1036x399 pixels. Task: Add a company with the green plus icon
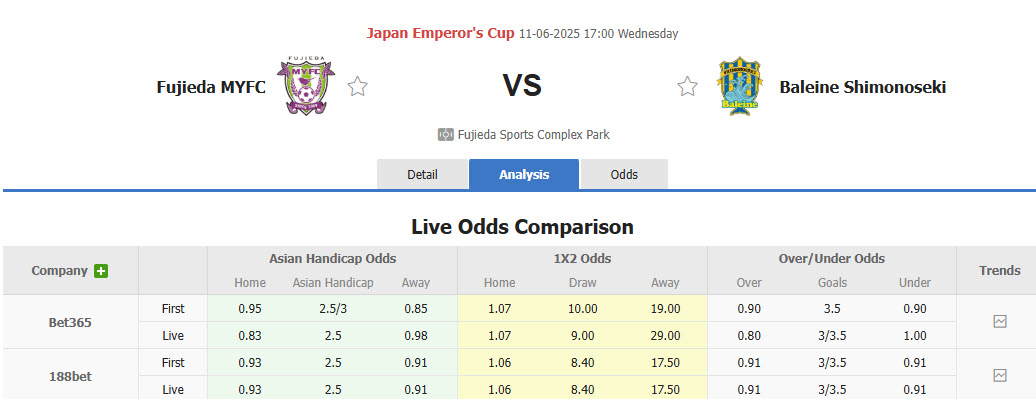(x=100, y=271)
